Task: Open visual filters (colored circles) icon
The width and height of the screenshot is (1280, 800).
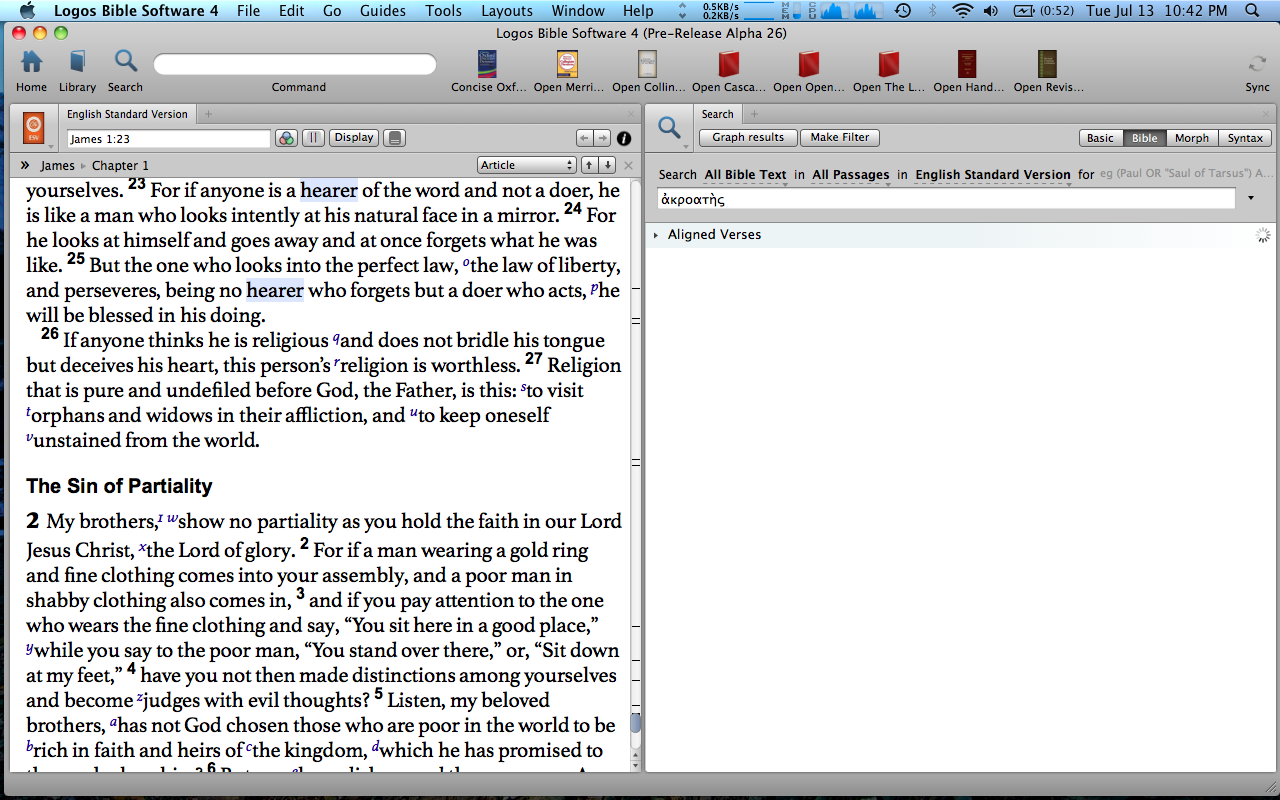Action: tap(286, 138)
